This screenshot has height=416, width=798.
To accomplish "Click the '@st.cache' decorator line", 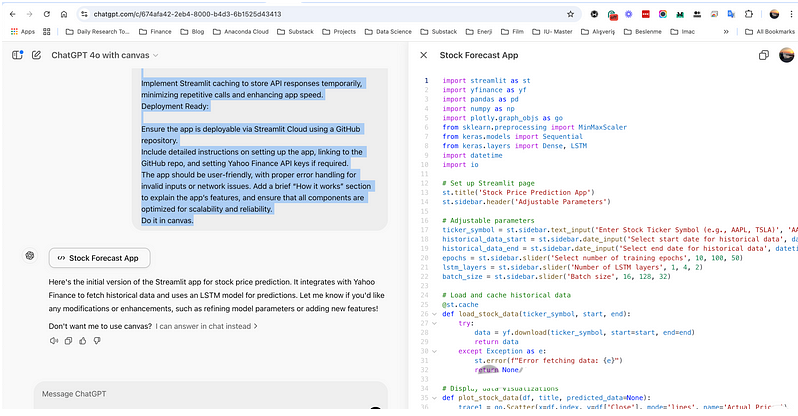I will click(460, 304).
